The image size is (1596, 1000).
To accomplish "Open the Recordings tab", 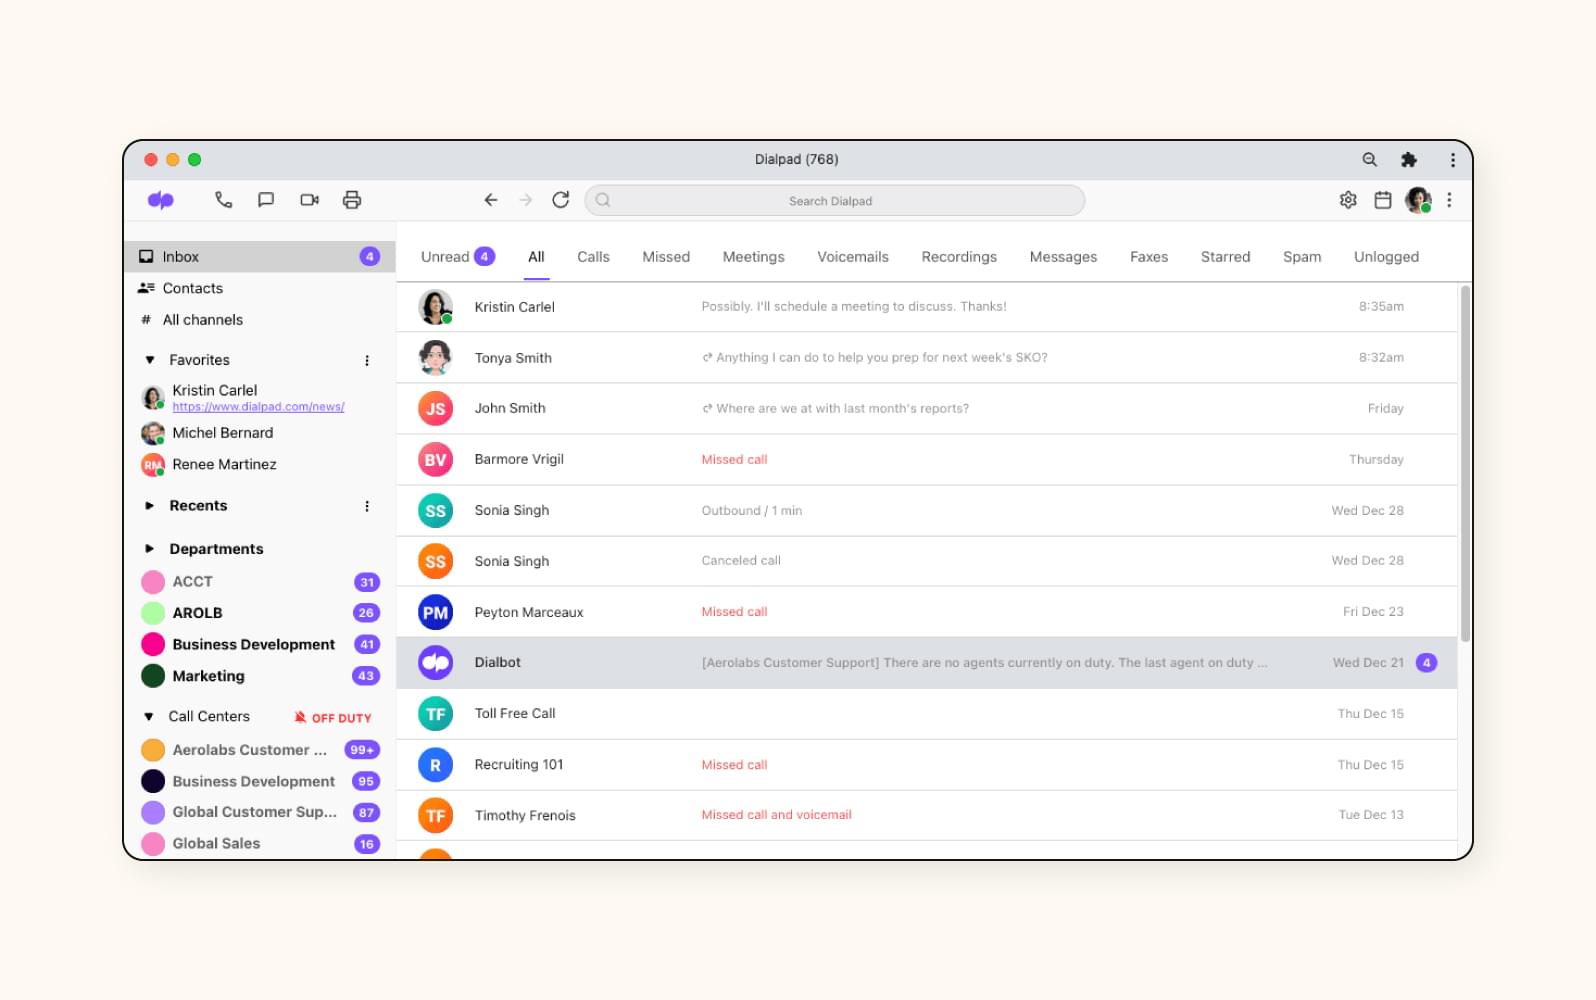I will pyautogui.click(x=959, y=257).
